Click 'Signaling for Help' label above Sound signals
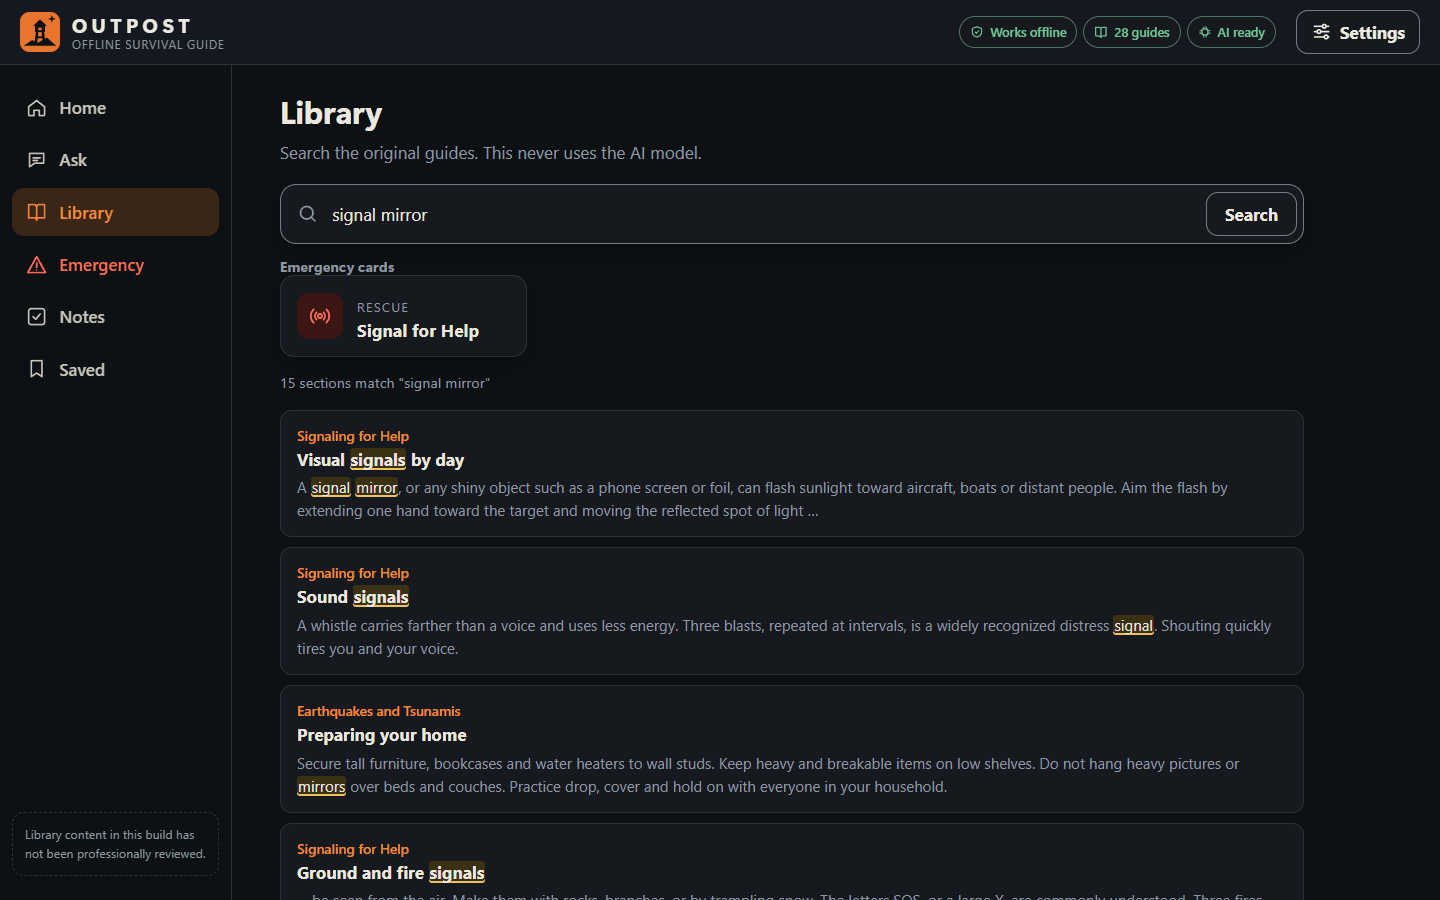1440x900 pixels. click(x=353, y=573)
